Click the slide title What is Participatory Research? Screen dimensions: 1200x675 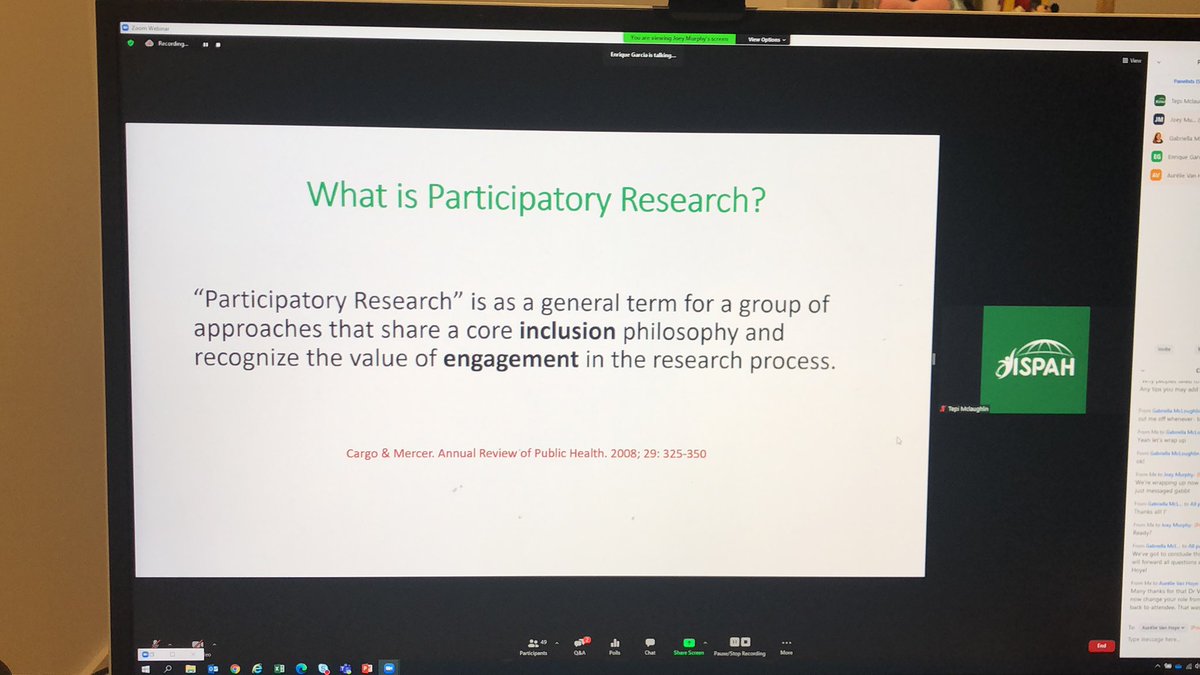pos(537,199)
